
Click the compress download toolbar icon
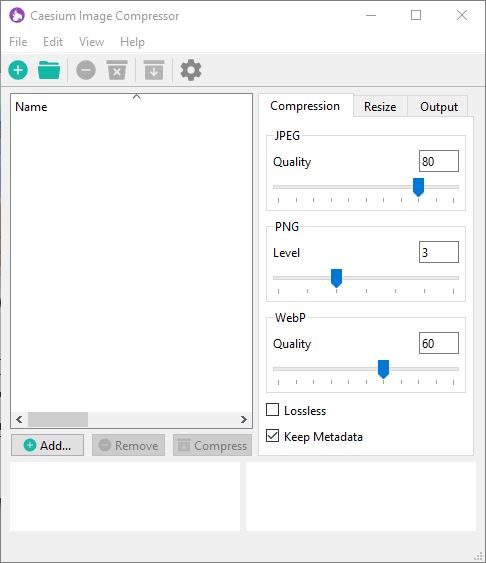(x=154, y=70)
